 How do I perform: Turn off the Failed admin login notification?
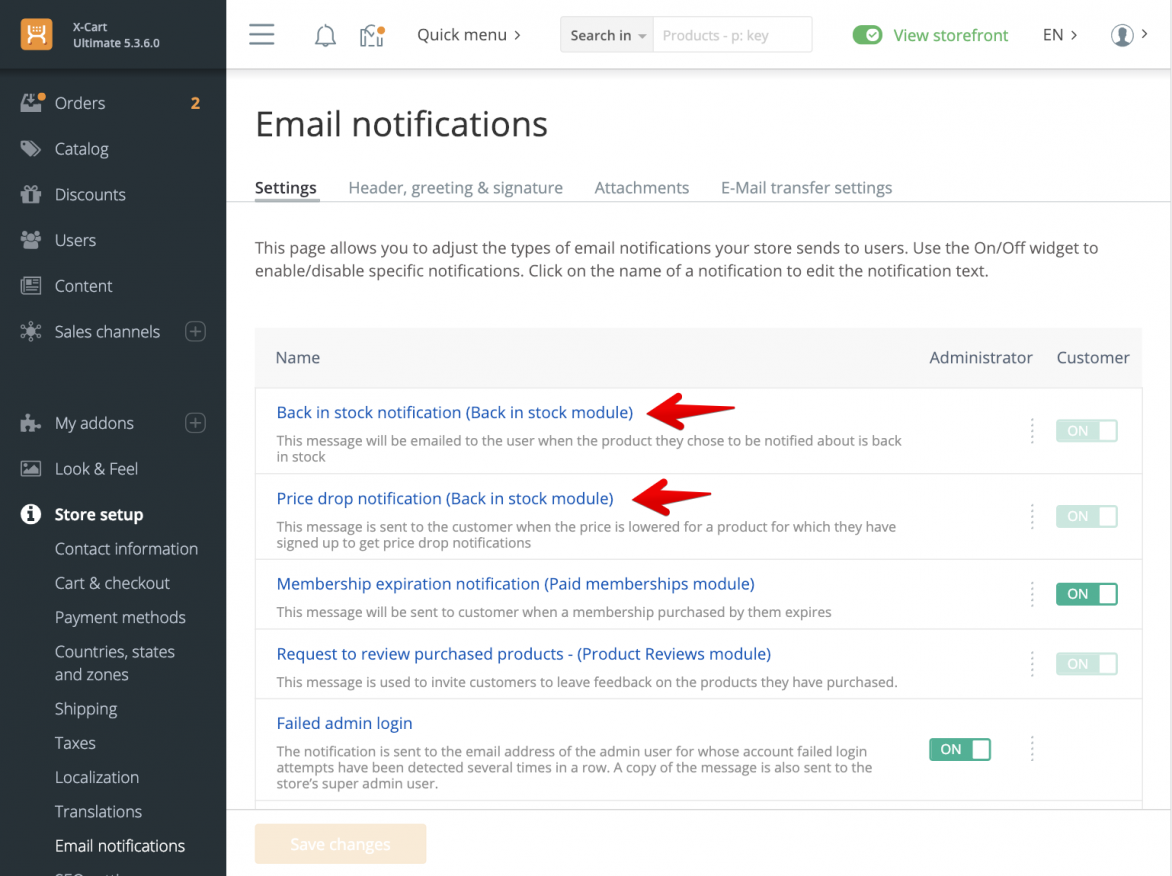coord(959,748)
